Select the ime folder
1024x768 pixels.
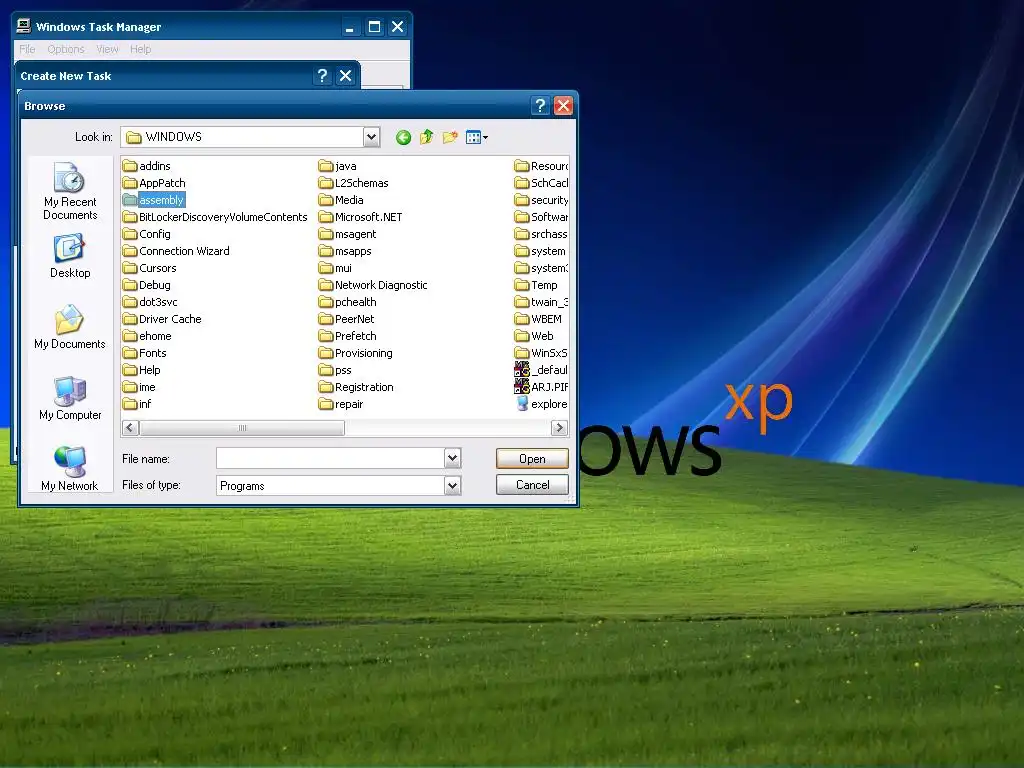coord(139,387)
